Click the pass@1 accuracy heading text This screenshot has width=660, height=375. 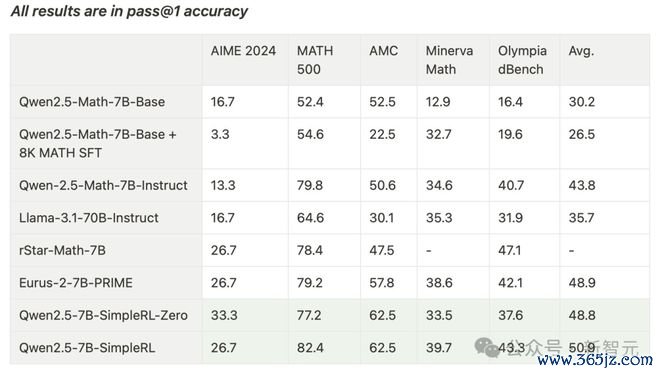(187, 11)
